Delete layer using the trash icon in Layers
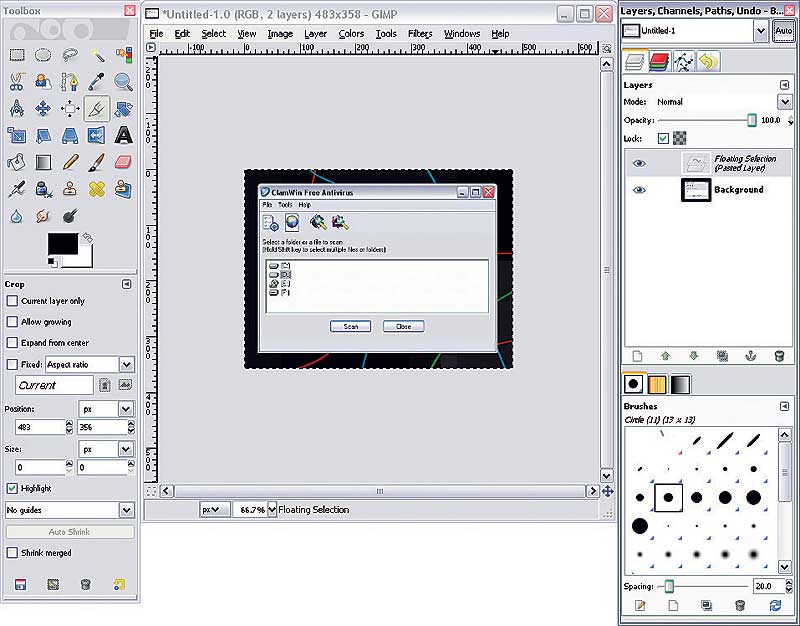This screenshot has height=626, width=800. pyautogui.click(x=779, y=356)
